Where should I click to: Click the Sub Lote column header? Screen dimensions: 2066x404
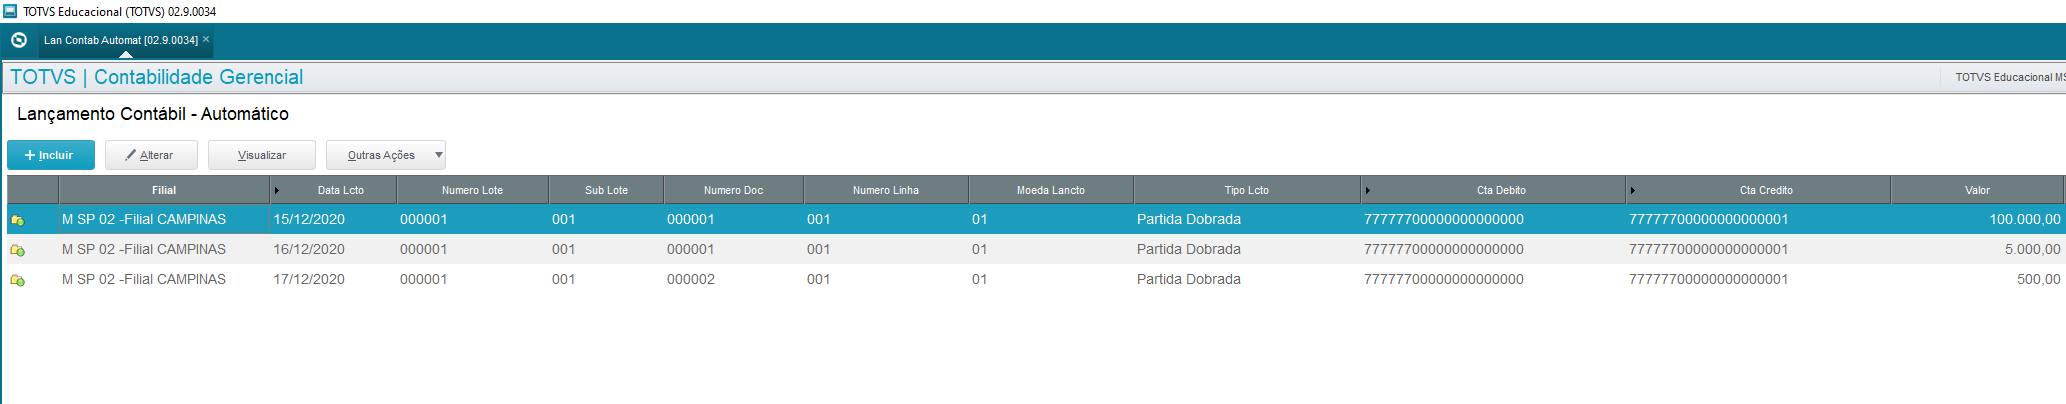click(x=606, y=190)
